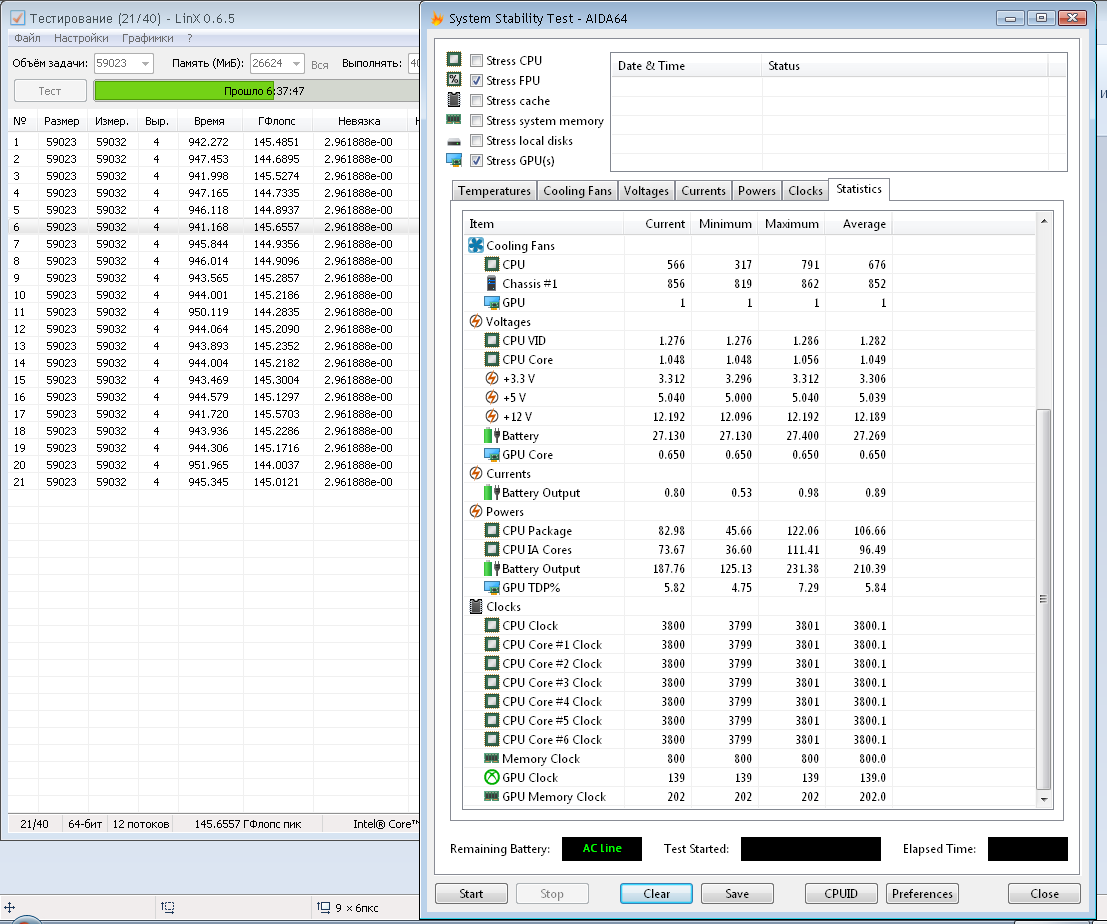Switch to the Cooling Fans tab
This screenshot has height=924, width=1107.
click(577, 191)
